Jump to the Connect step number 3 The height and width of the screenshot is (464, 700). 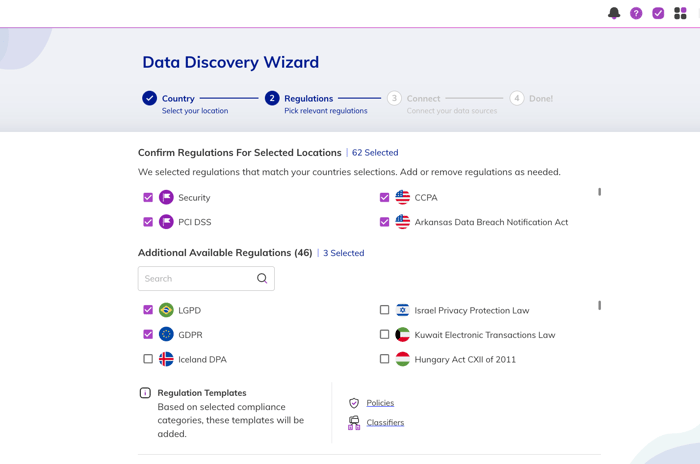[394, 98]
